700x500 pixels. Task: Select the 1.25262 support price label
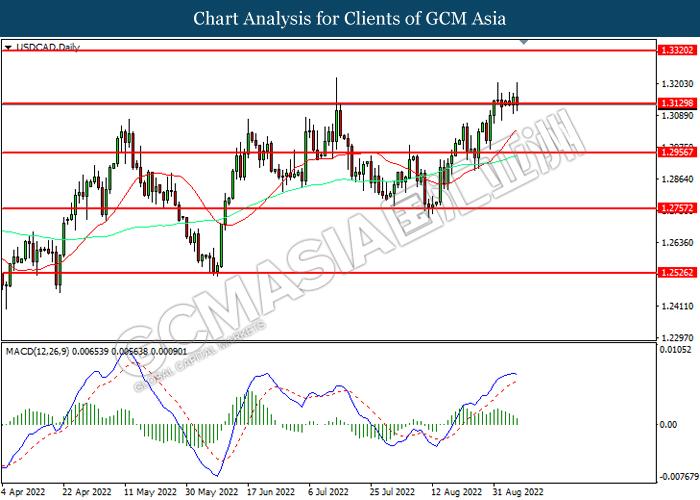pos(676,272)
